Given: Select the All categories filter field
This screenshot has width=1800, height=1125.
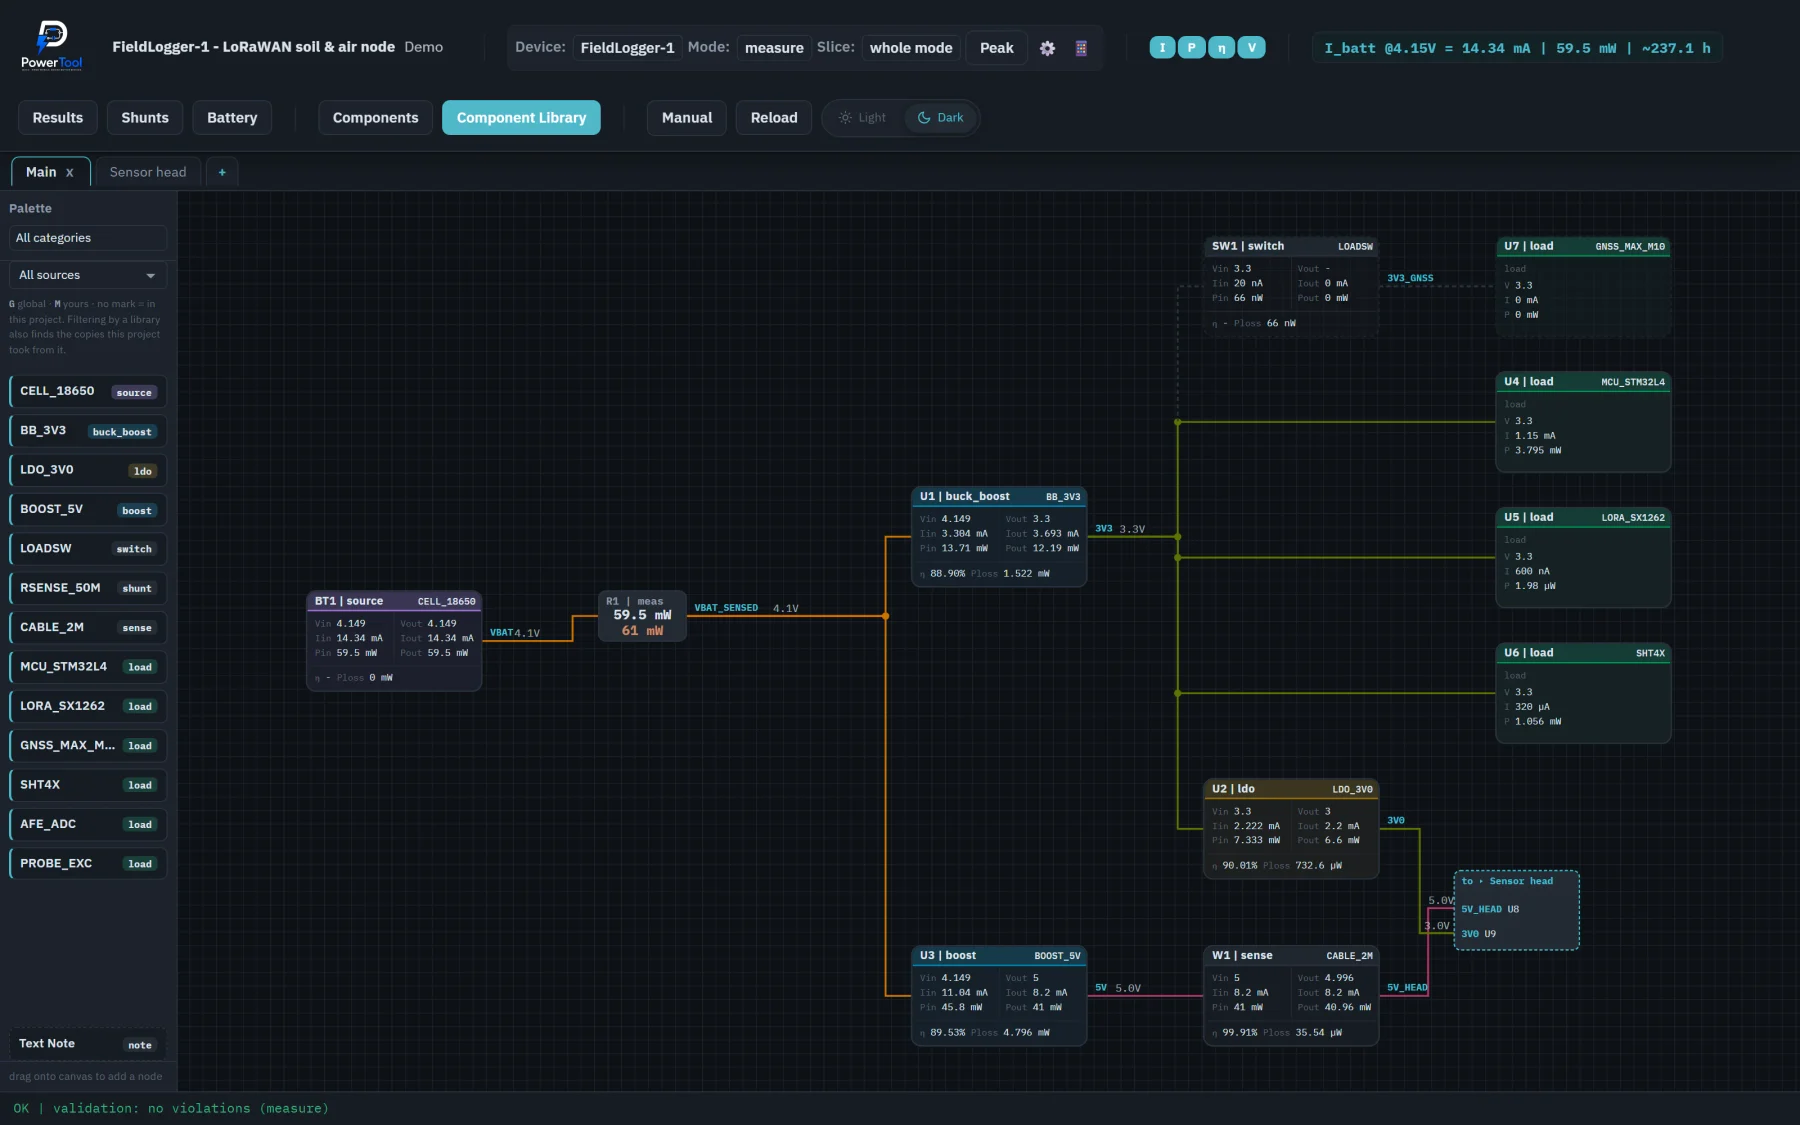Looking at the screenshot, I should click(x=88, y=238).
